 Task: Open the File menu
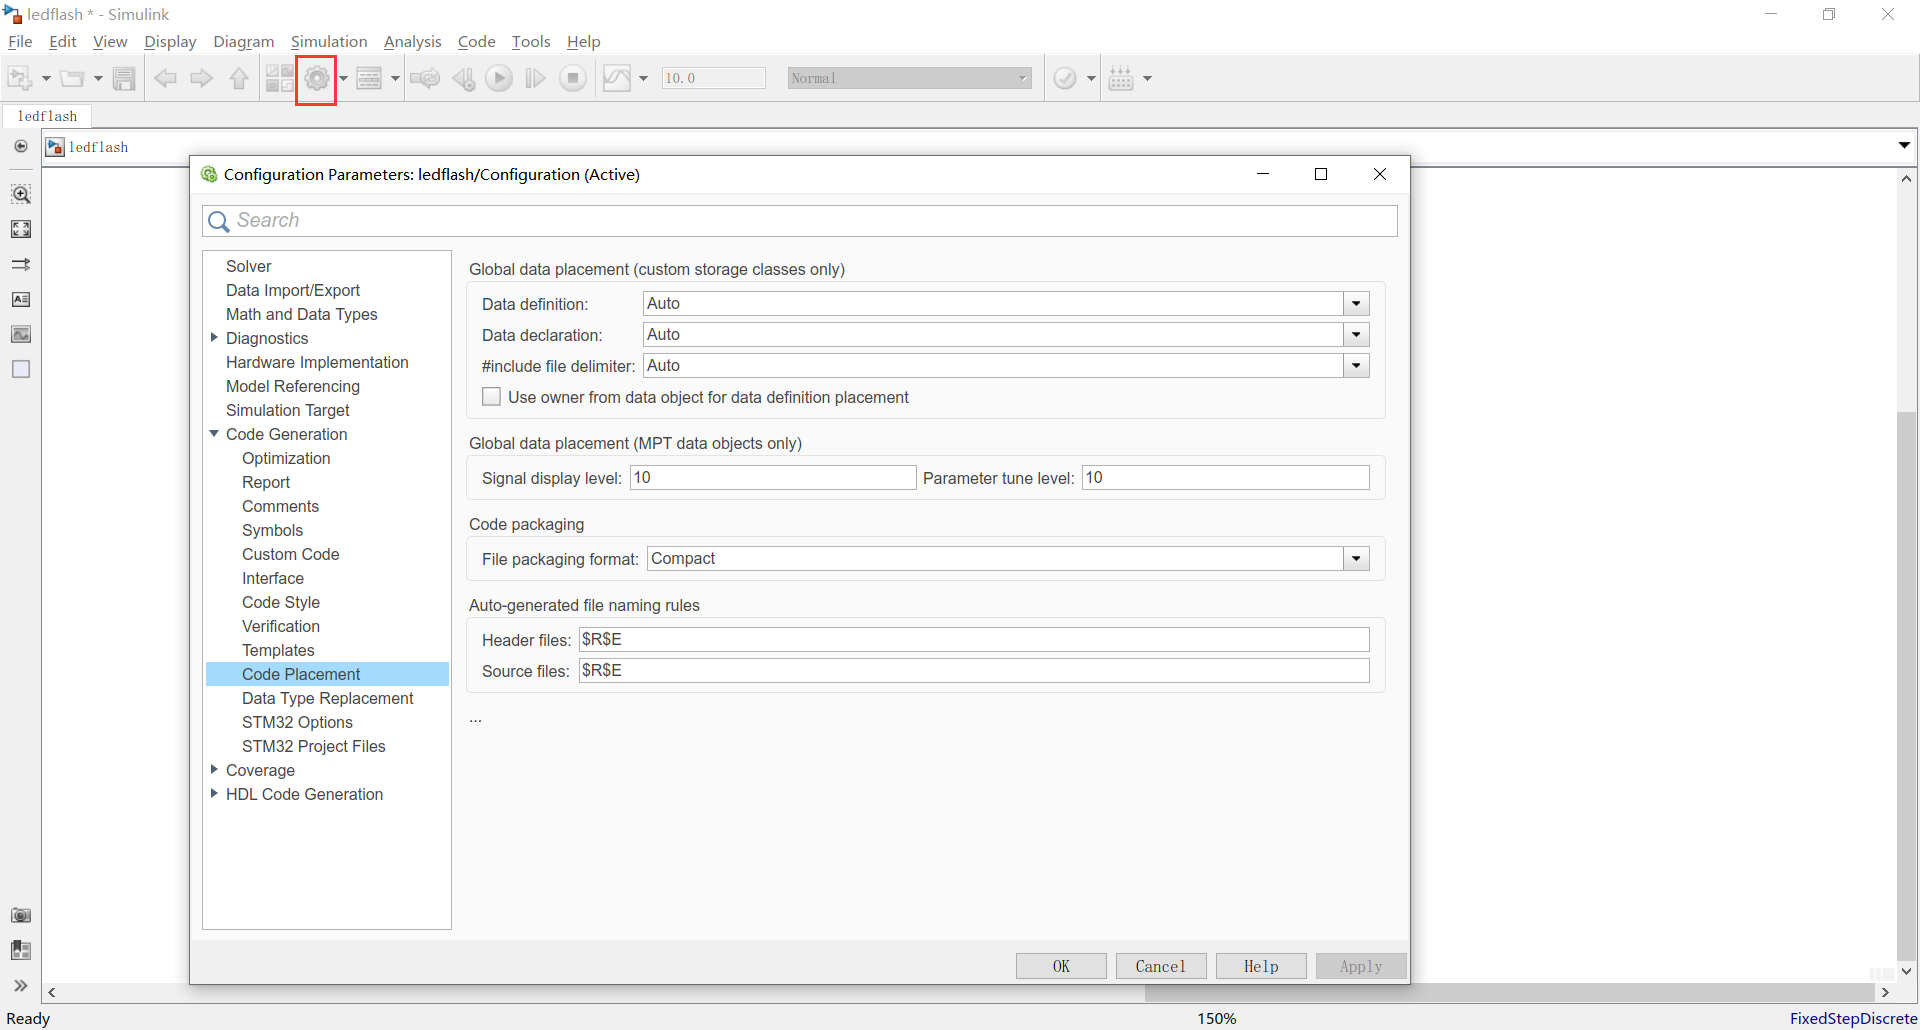coord(20,42)
